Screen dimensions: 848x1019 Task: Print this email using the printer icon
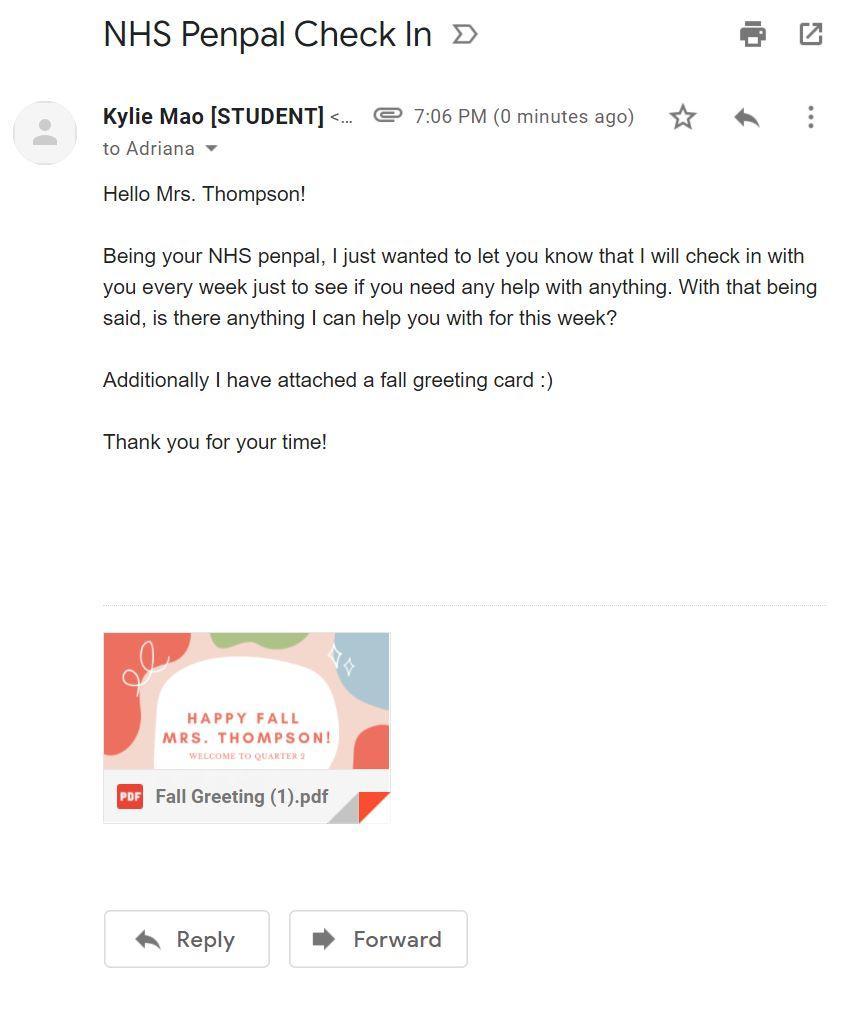coord(752,34)
